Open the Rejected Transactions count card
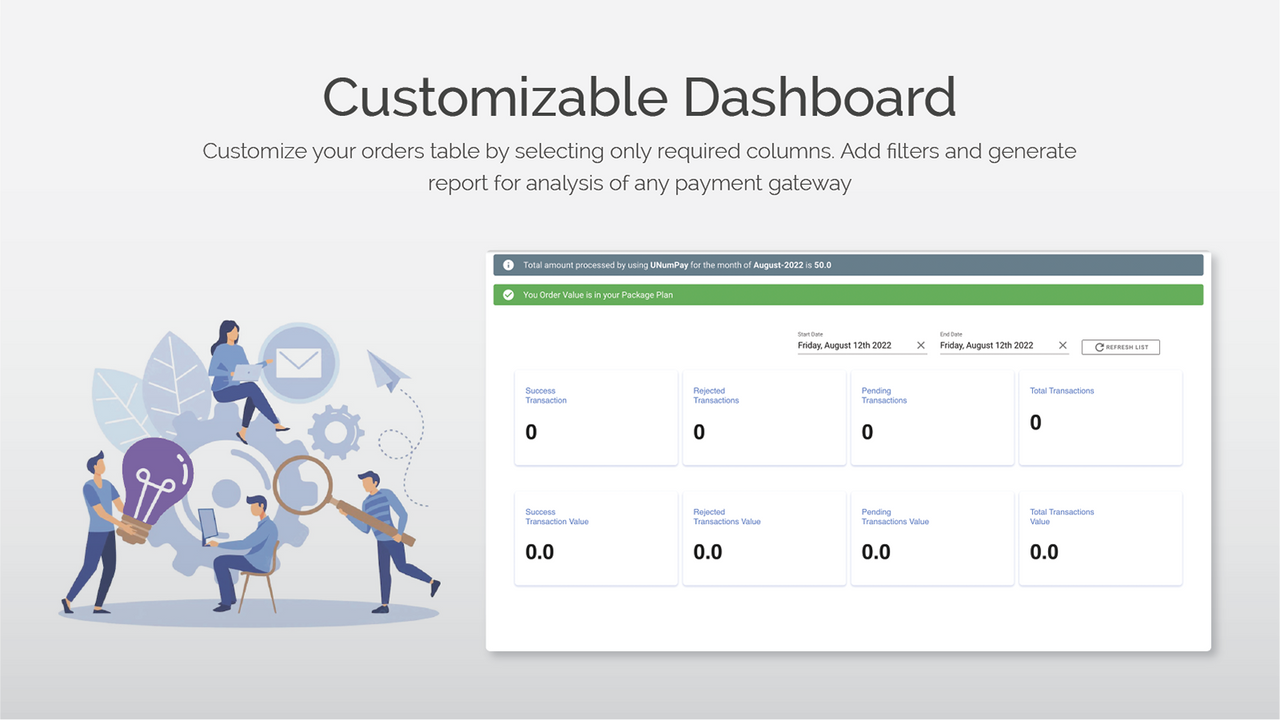 click(x=763, y=417)
